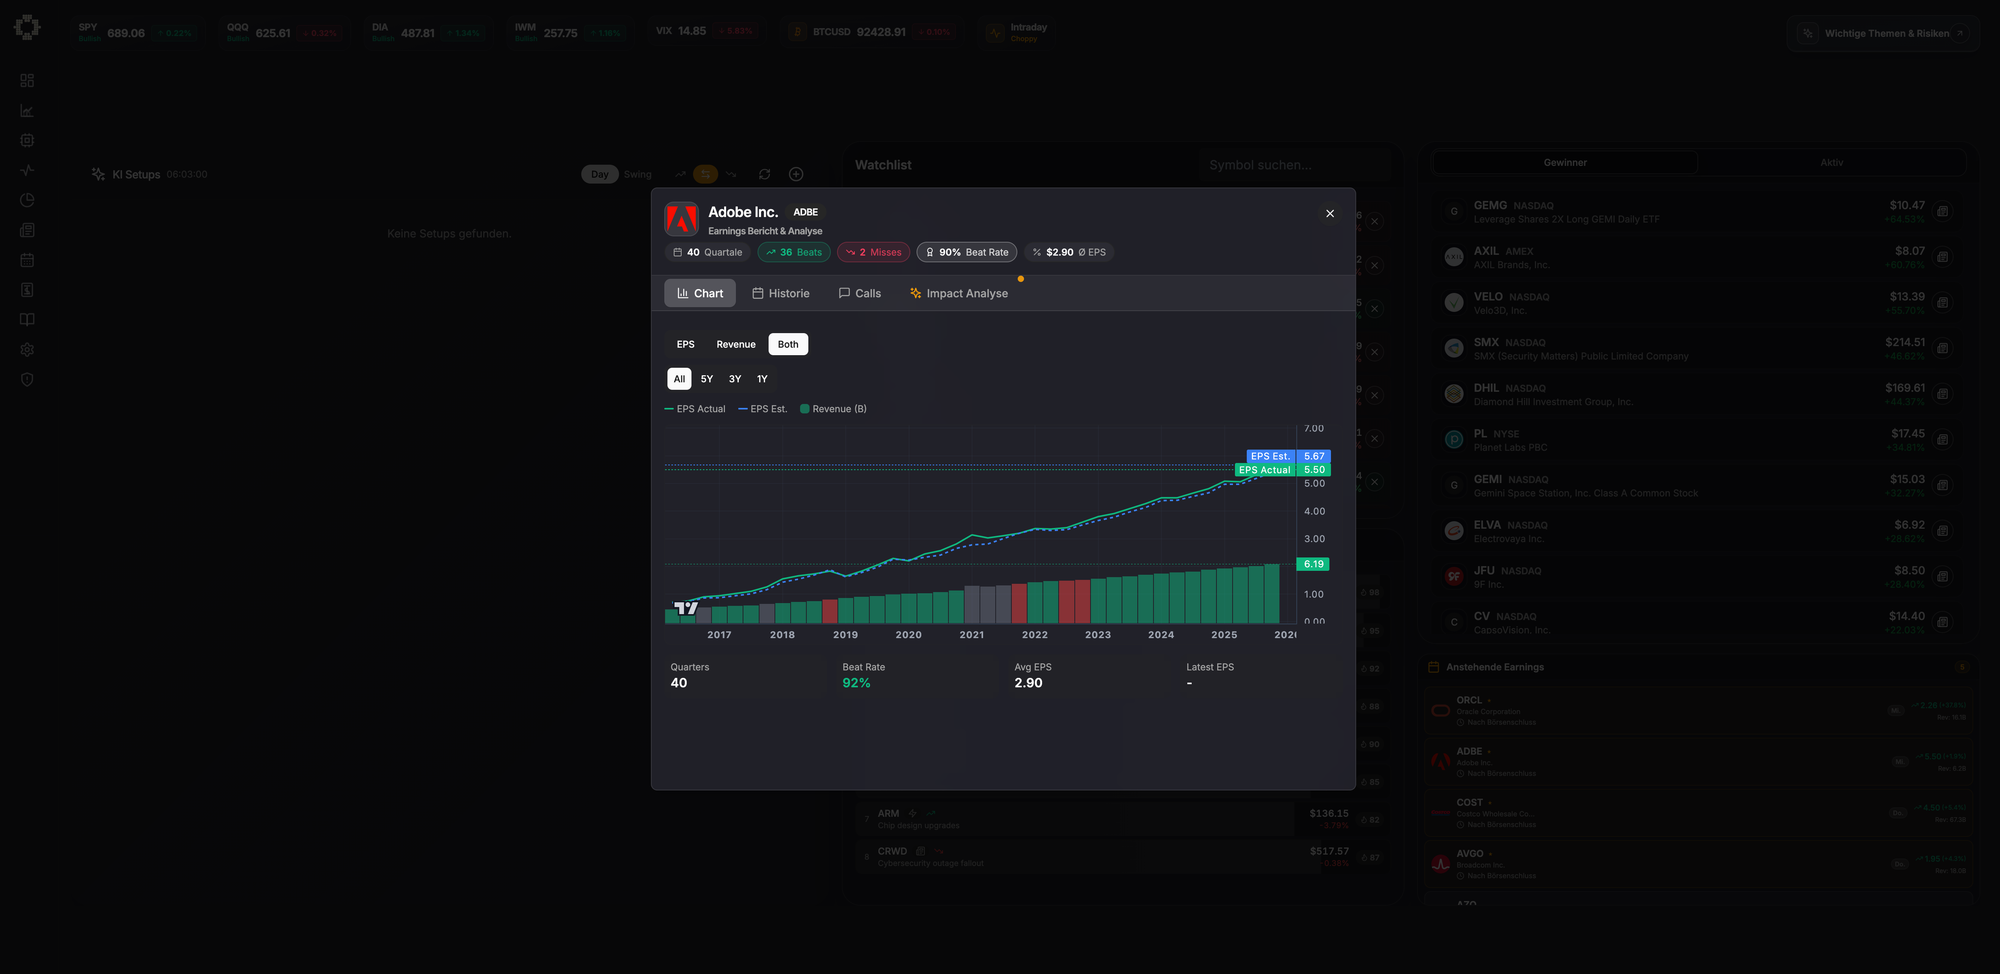2000x974 pixels.
Task: Click the TradingView logo on the chart
Action: click(686, 608)
